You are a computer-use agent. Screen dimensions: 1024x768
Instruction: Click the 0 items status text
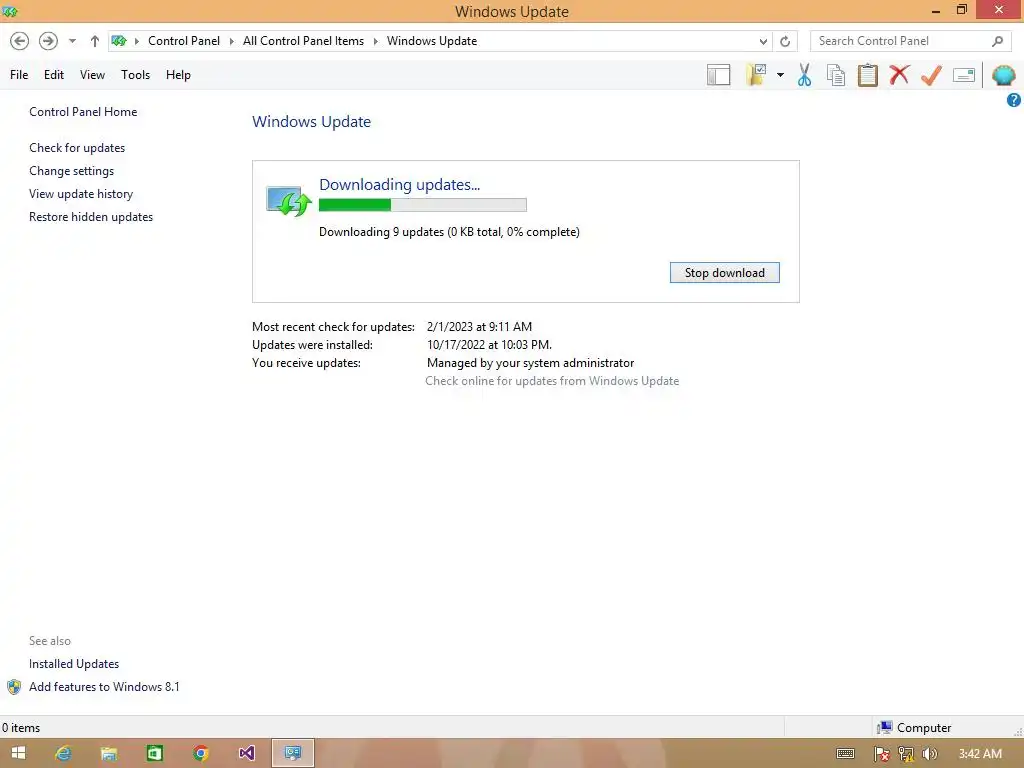tap(21, 728)
